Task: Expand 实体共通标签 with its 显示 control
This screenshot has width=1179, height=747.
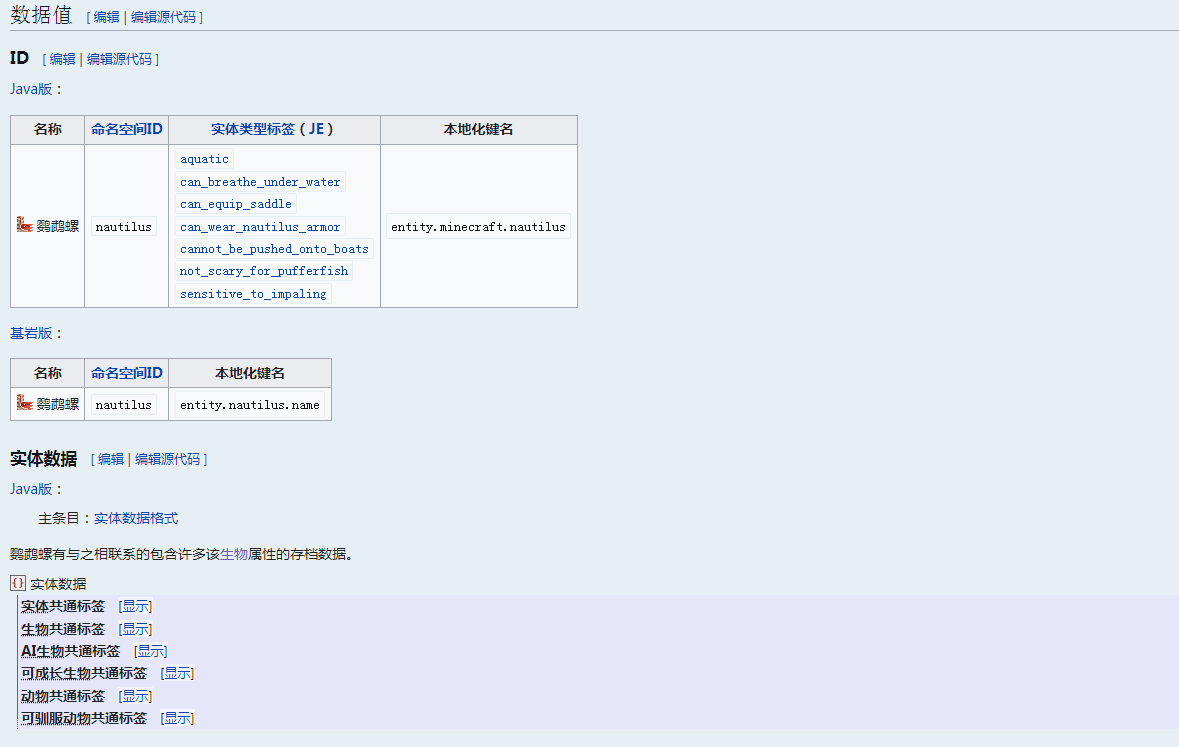Action: point(134,605)
